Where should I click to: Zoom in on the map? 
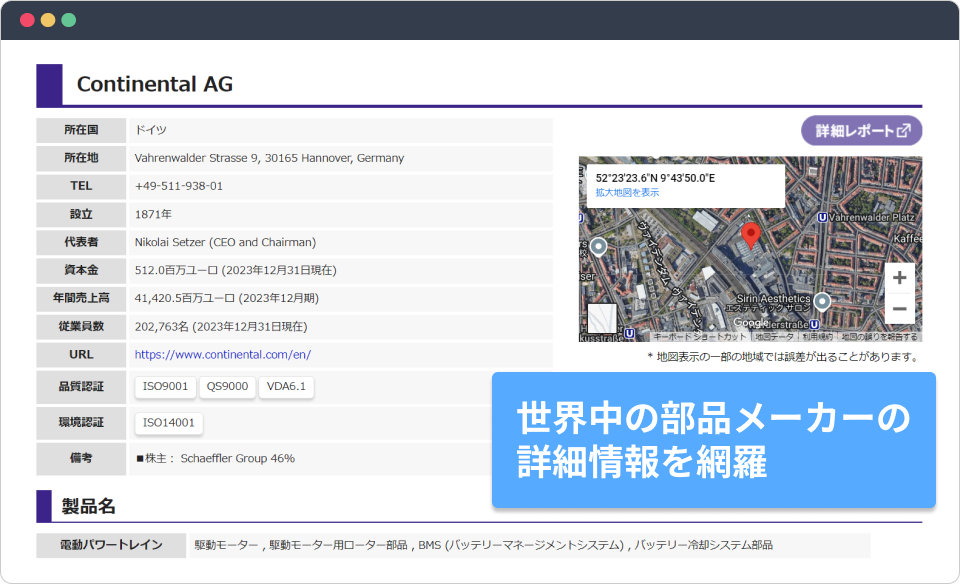[x=899, y=278]
